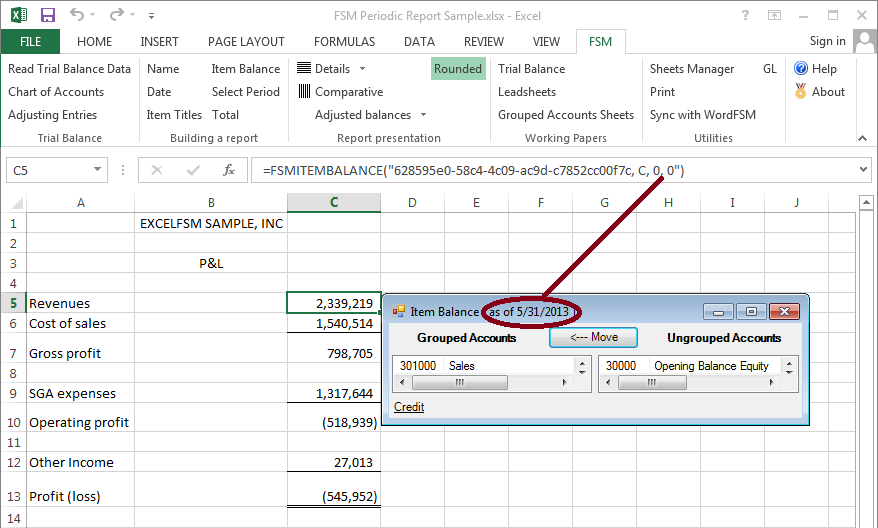Click 301000 Sales grouped account row
878x528 pixels.
click(x=484, y=366)
